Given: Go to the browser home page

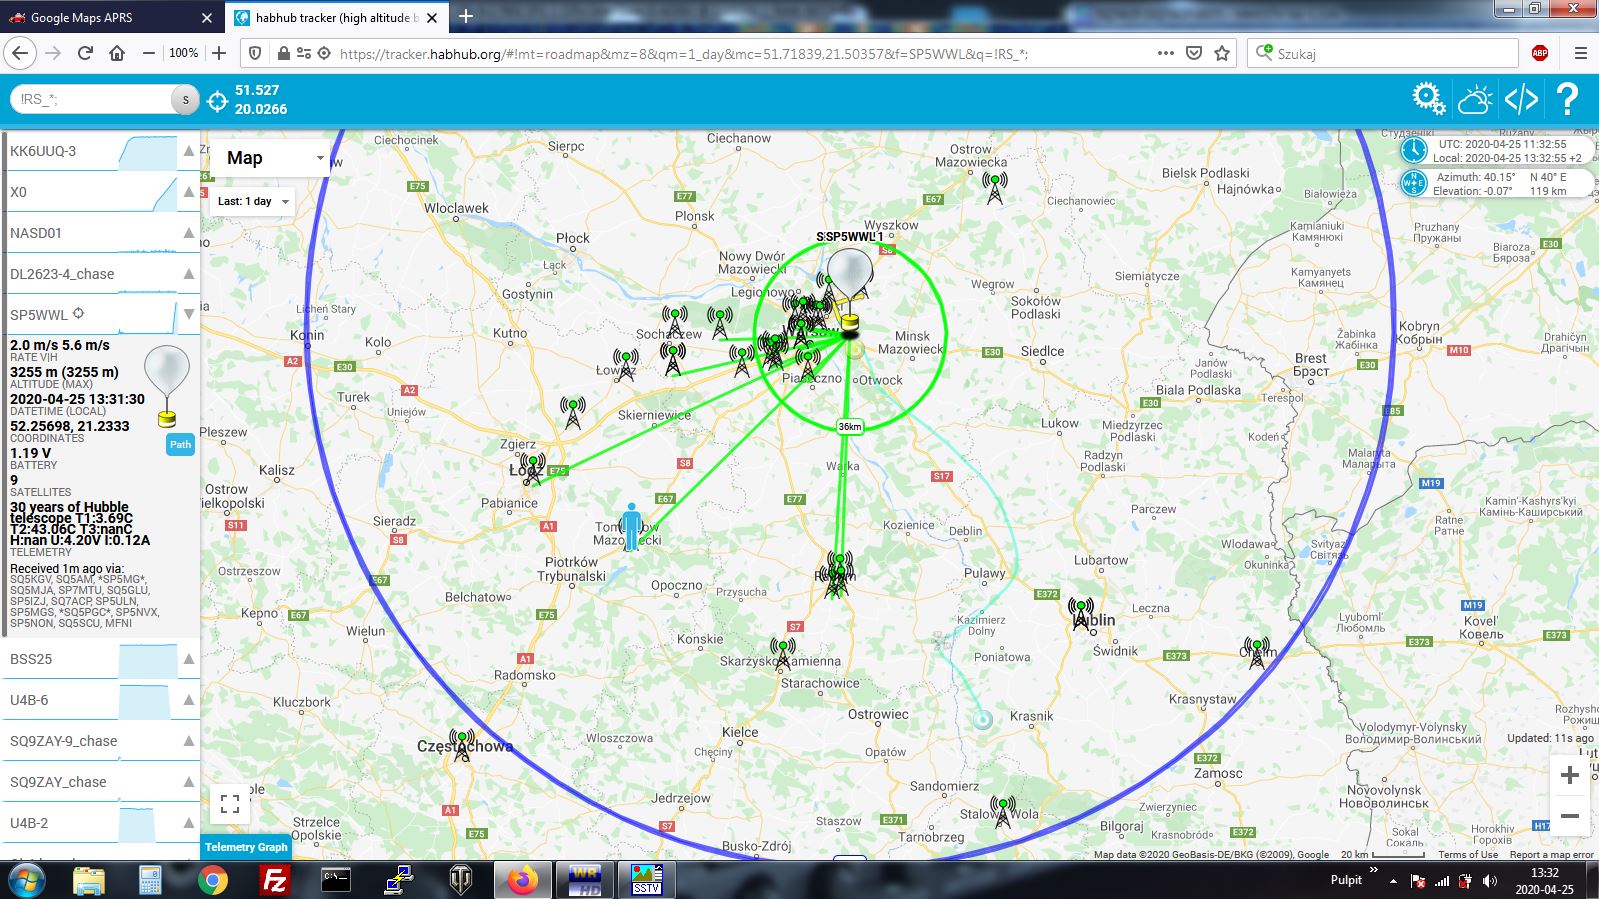Looking at the screenshot, I should [117, 53].
